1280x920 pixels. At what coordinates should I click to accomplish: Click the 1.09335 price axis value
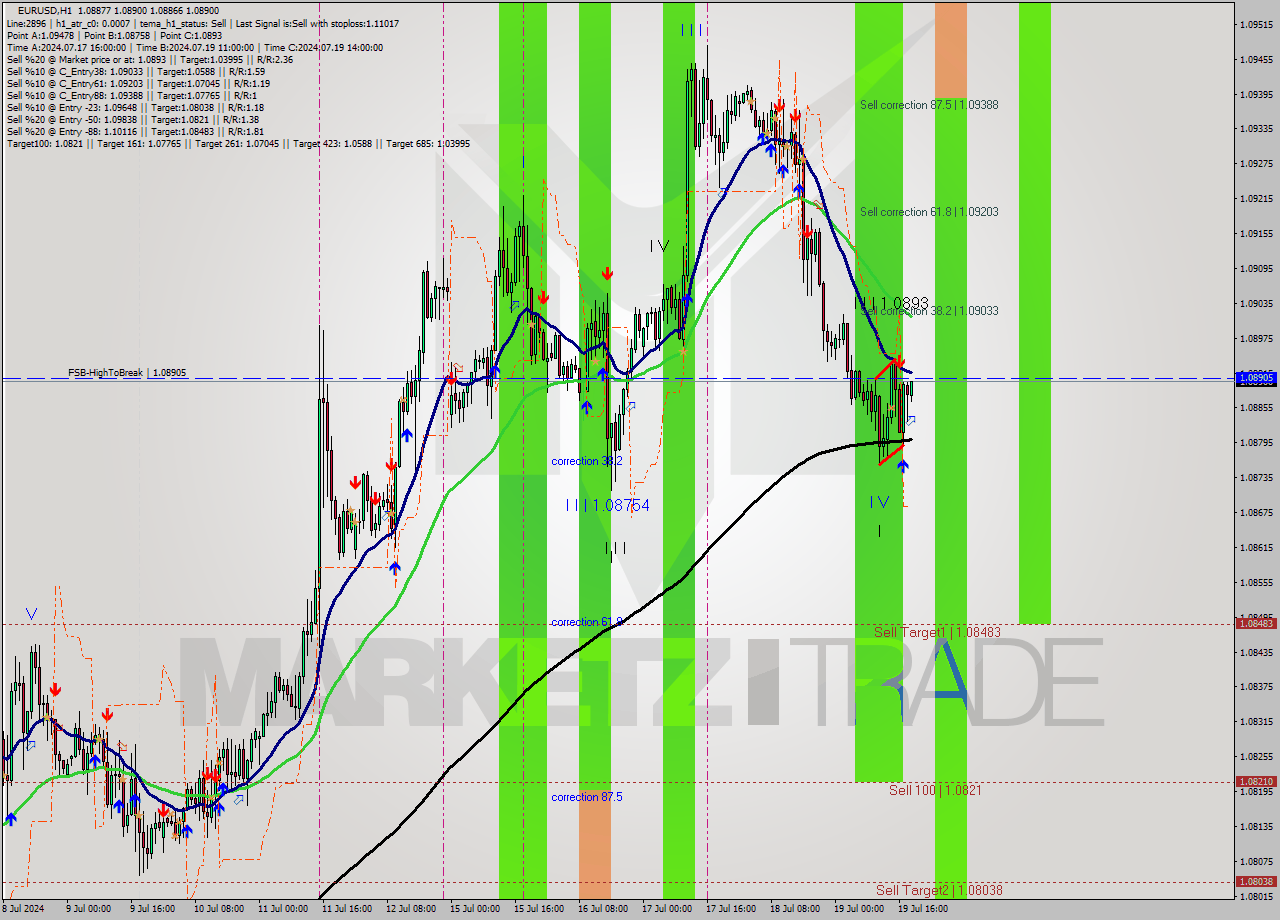click(x=1255, y=129)
